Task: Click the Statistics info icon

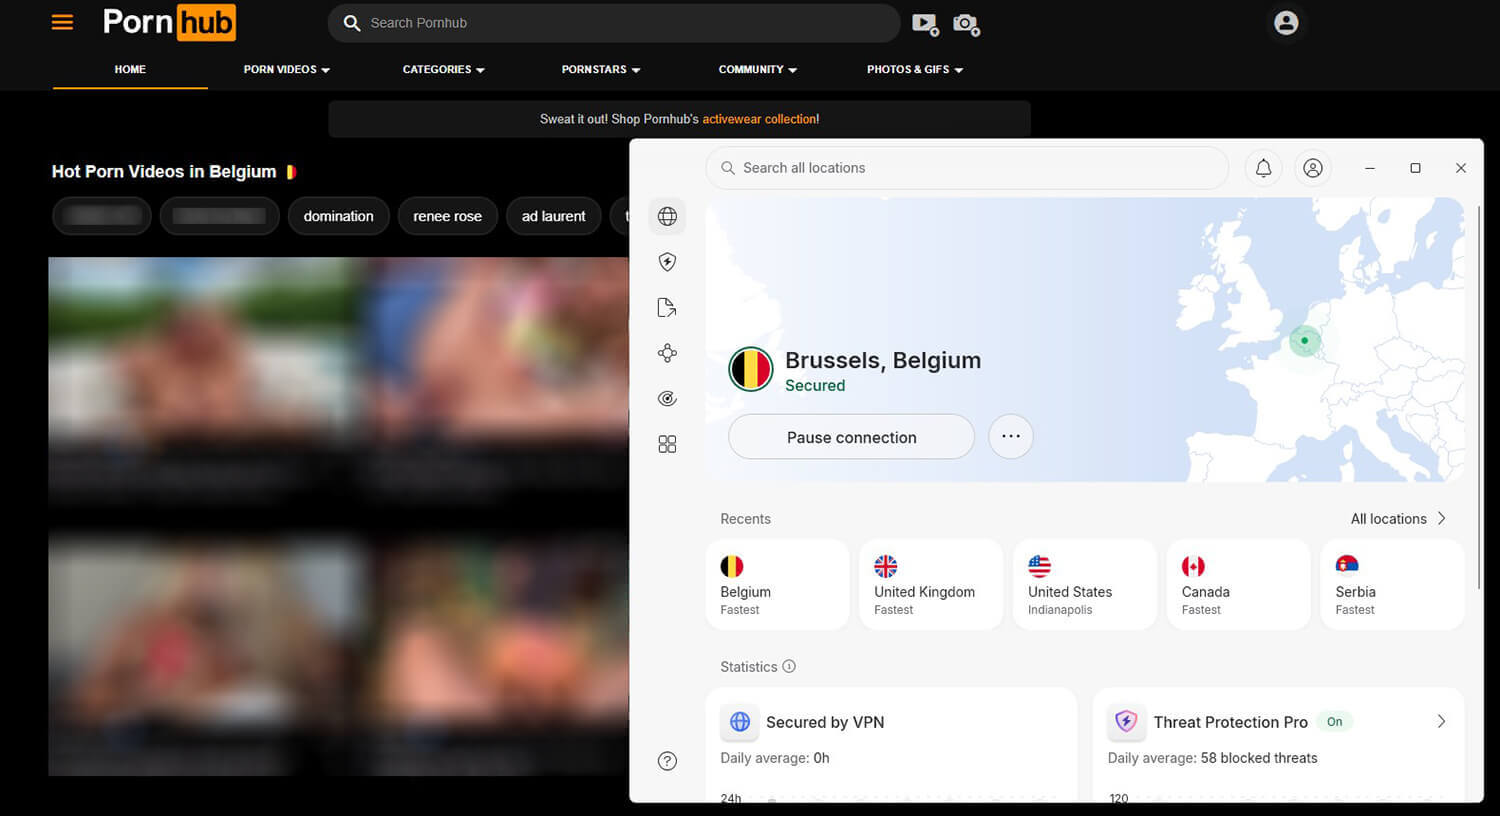Action: pos(789,666)
